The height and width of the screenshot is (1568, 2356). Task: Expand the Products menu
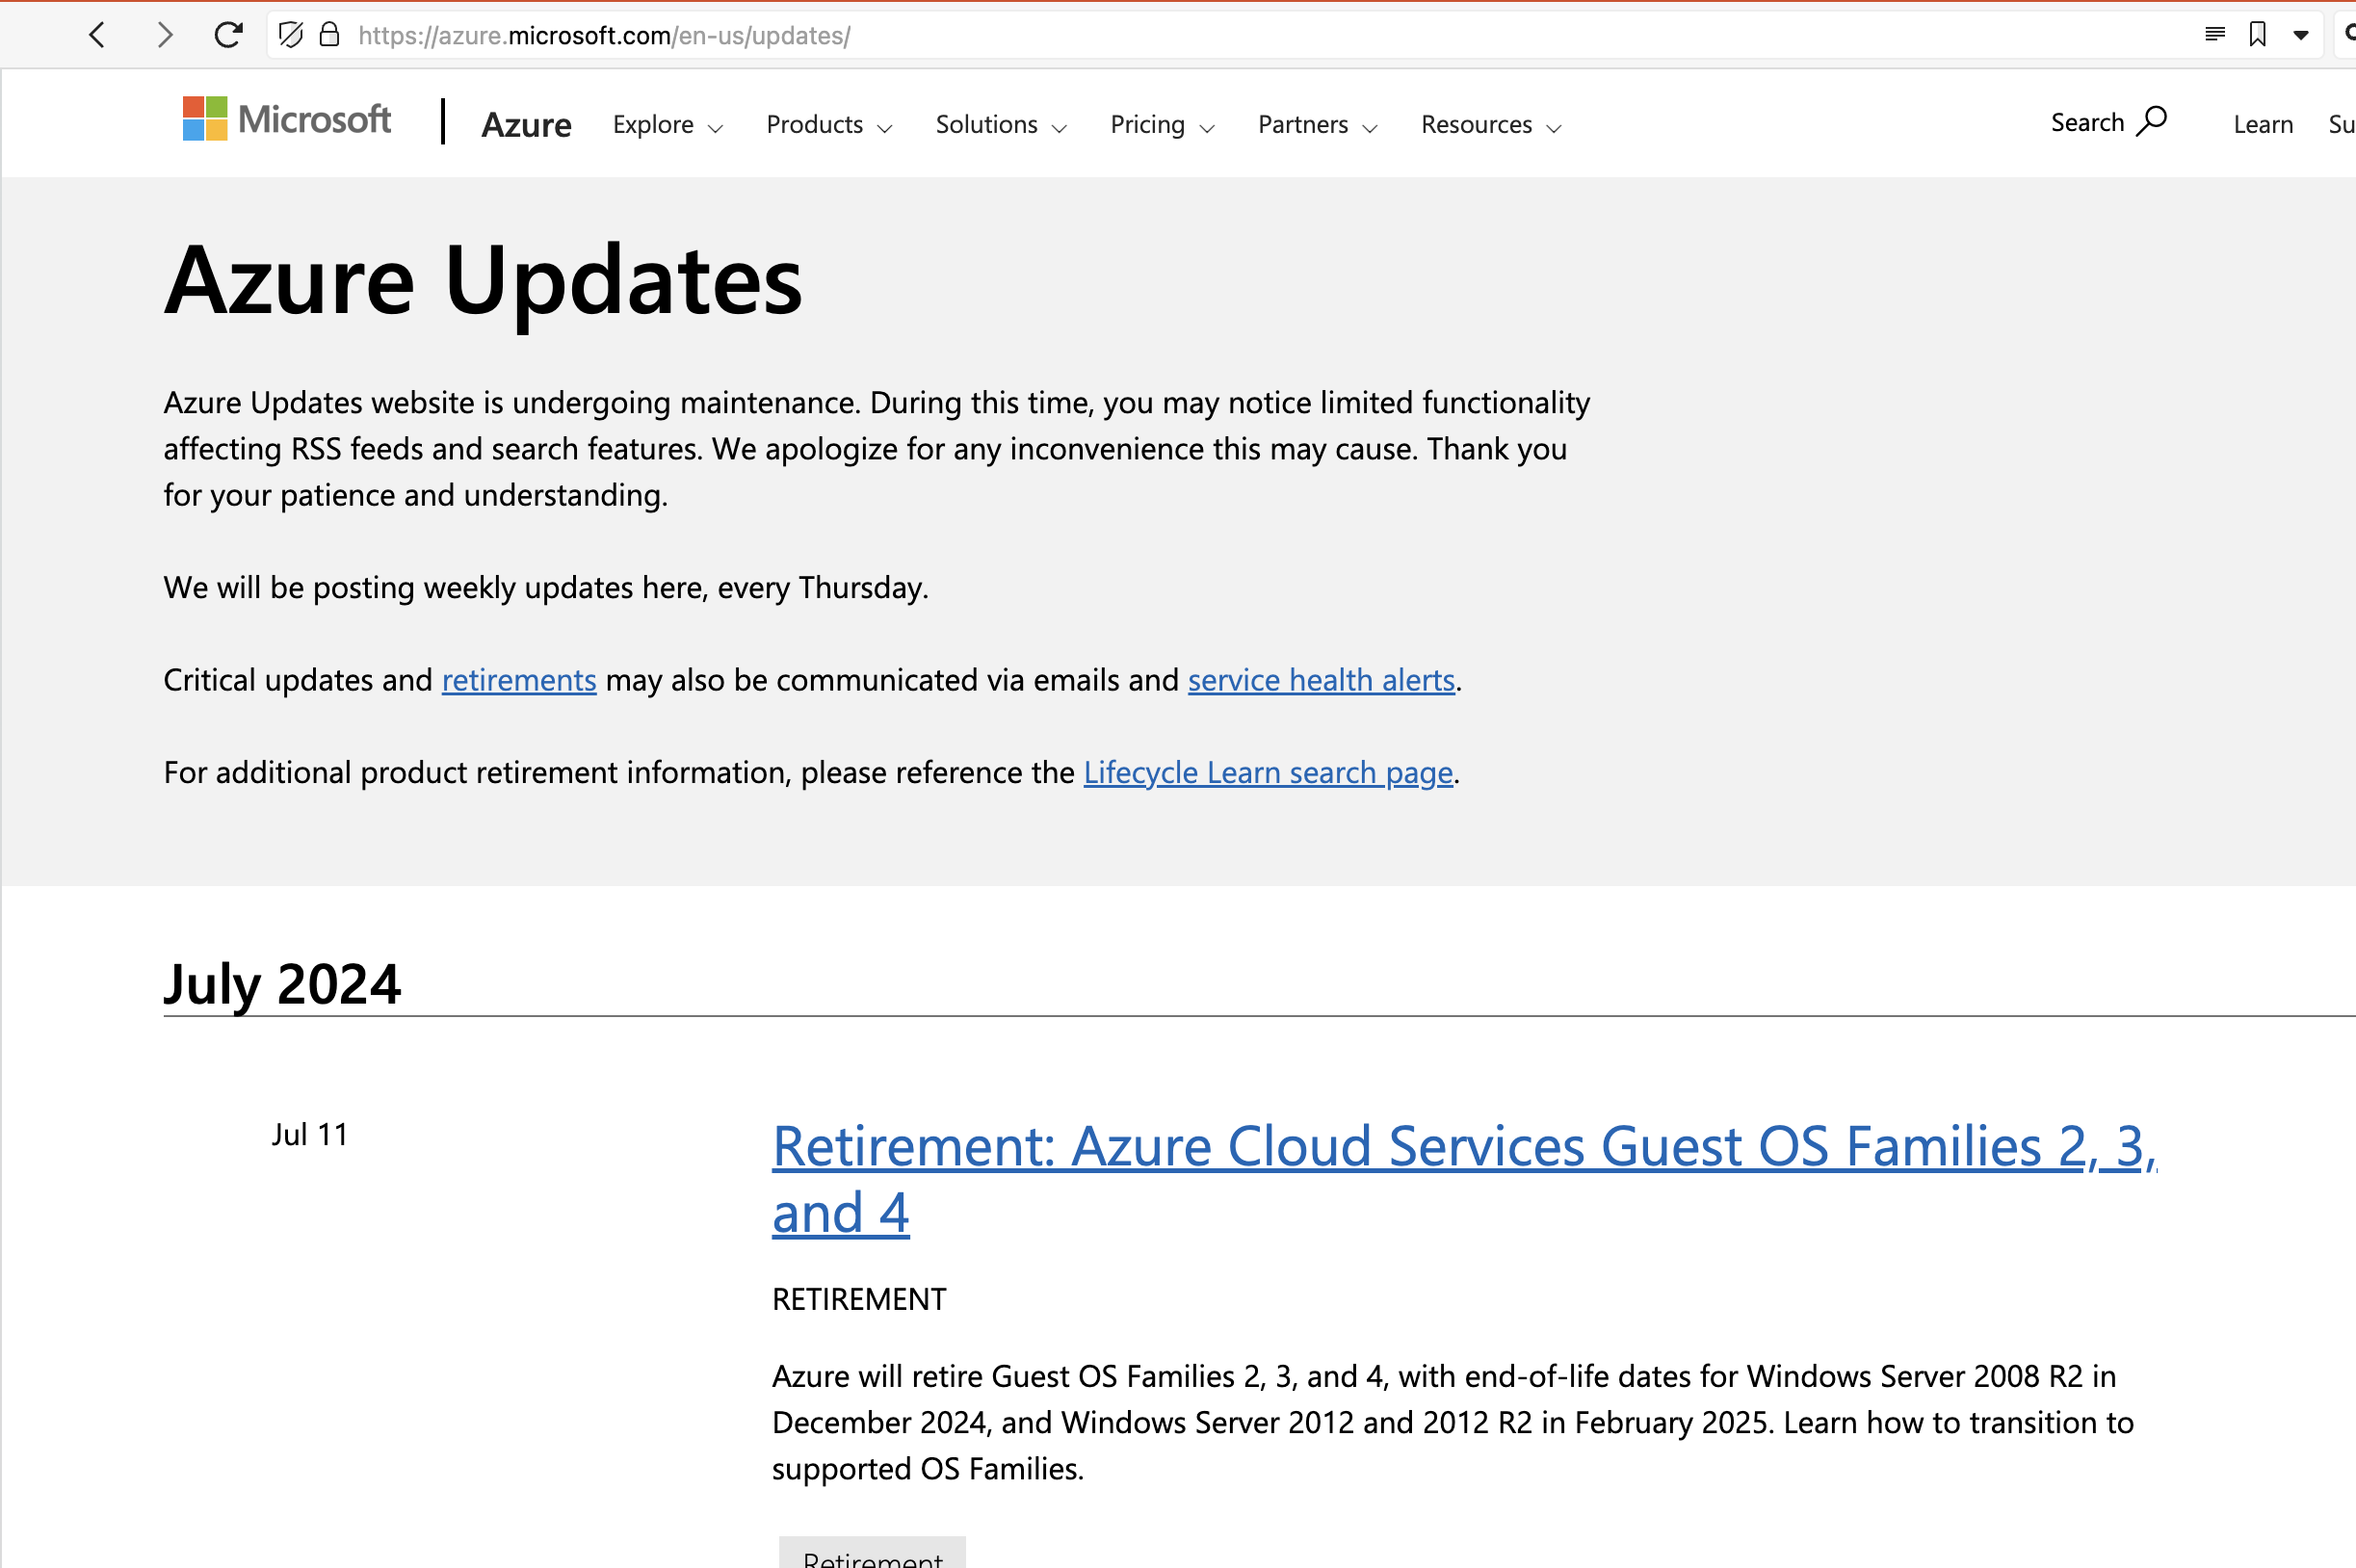click(x=828, y=125)
